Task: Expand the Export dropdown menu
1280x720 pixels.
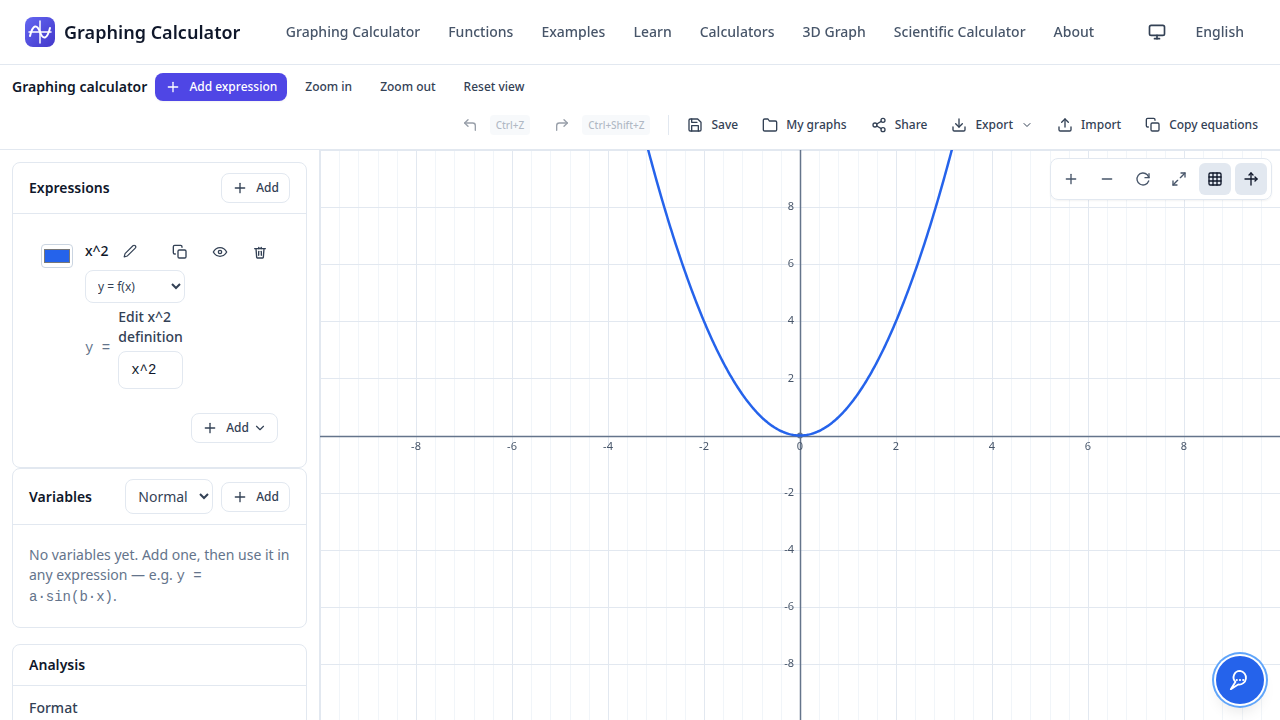Action: (x=991, y=125)
